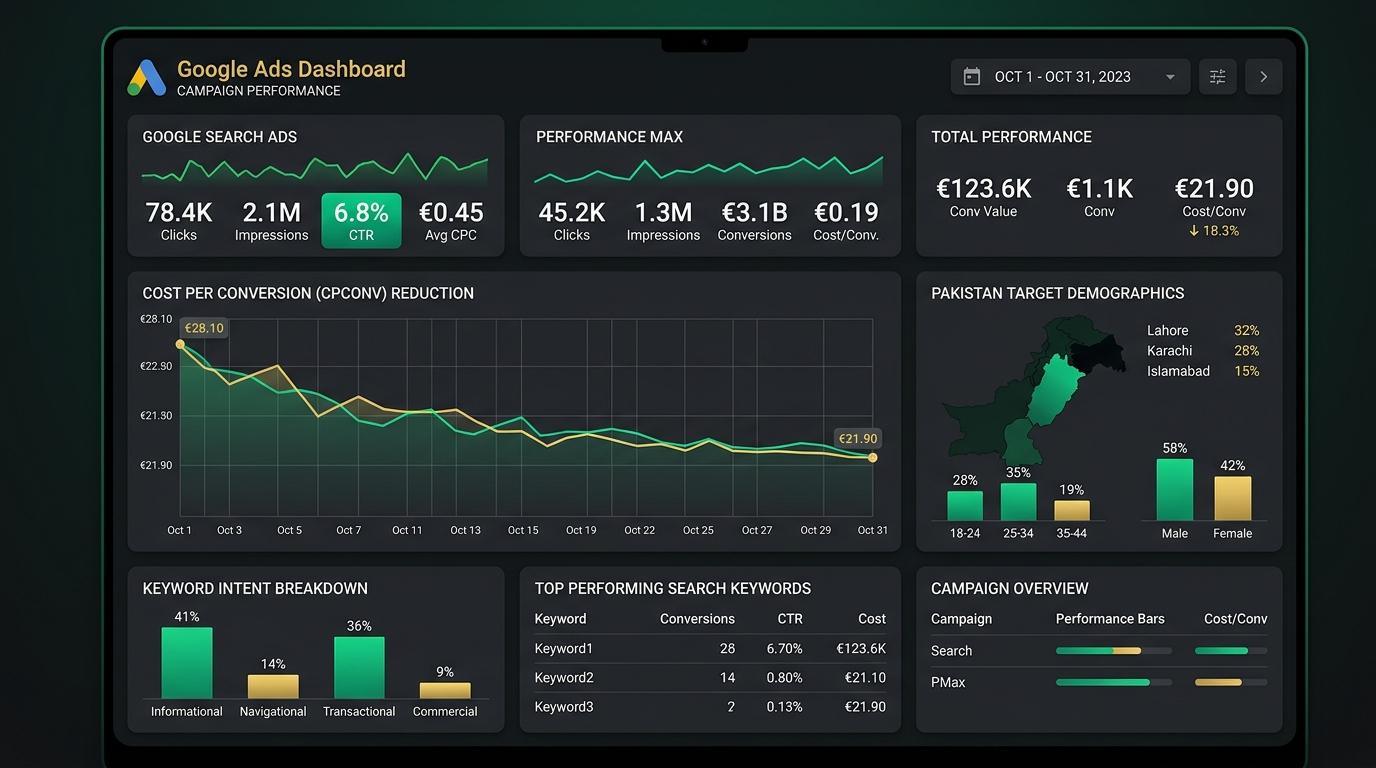This screenshot has height=768, width=1376.
Task: Open the PMax campaign row
Action: [x=1099, y=682]
